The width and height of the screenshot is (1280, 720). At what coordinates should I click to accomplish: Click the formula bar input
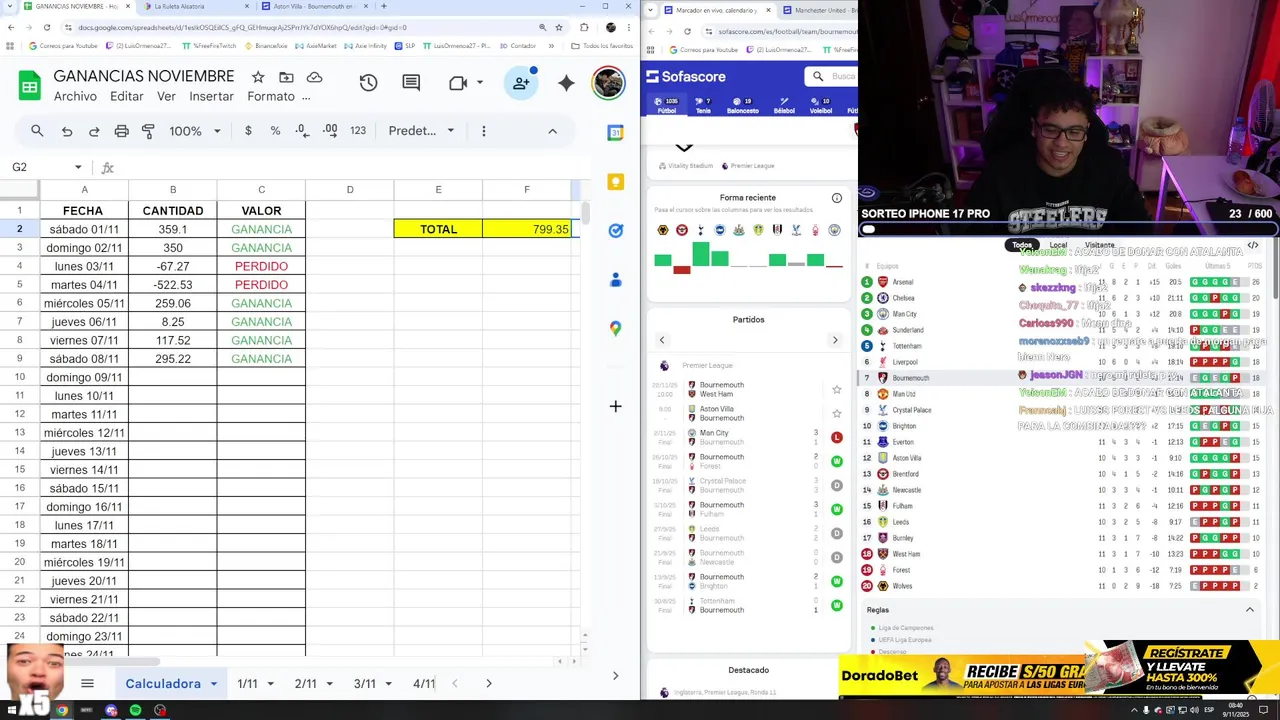coord(350,167)
